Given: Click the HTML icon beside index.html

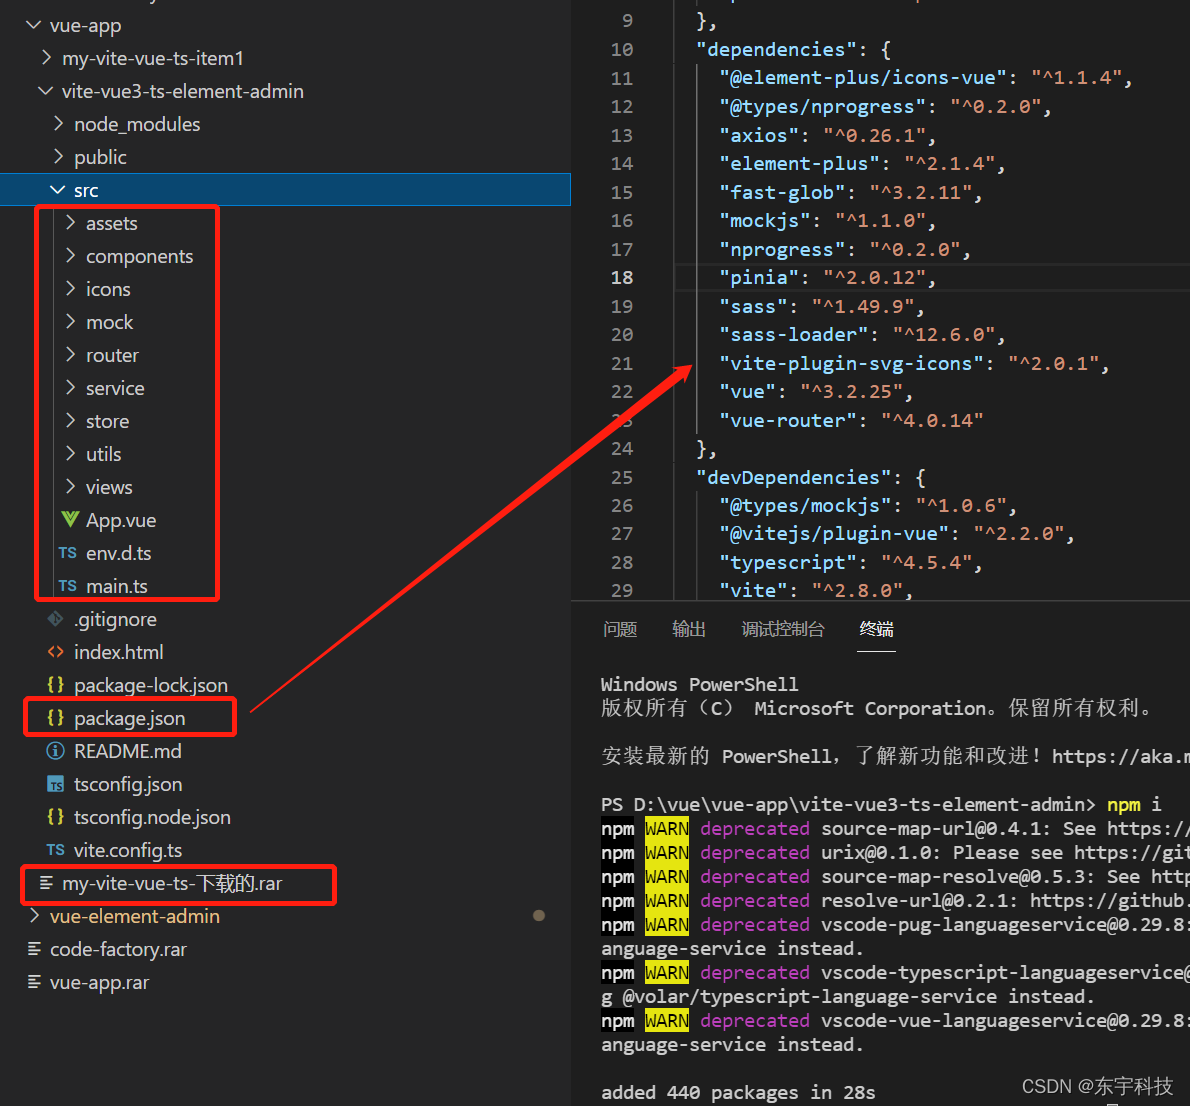Looking at the screenshot, I should (x=55, y=652).
